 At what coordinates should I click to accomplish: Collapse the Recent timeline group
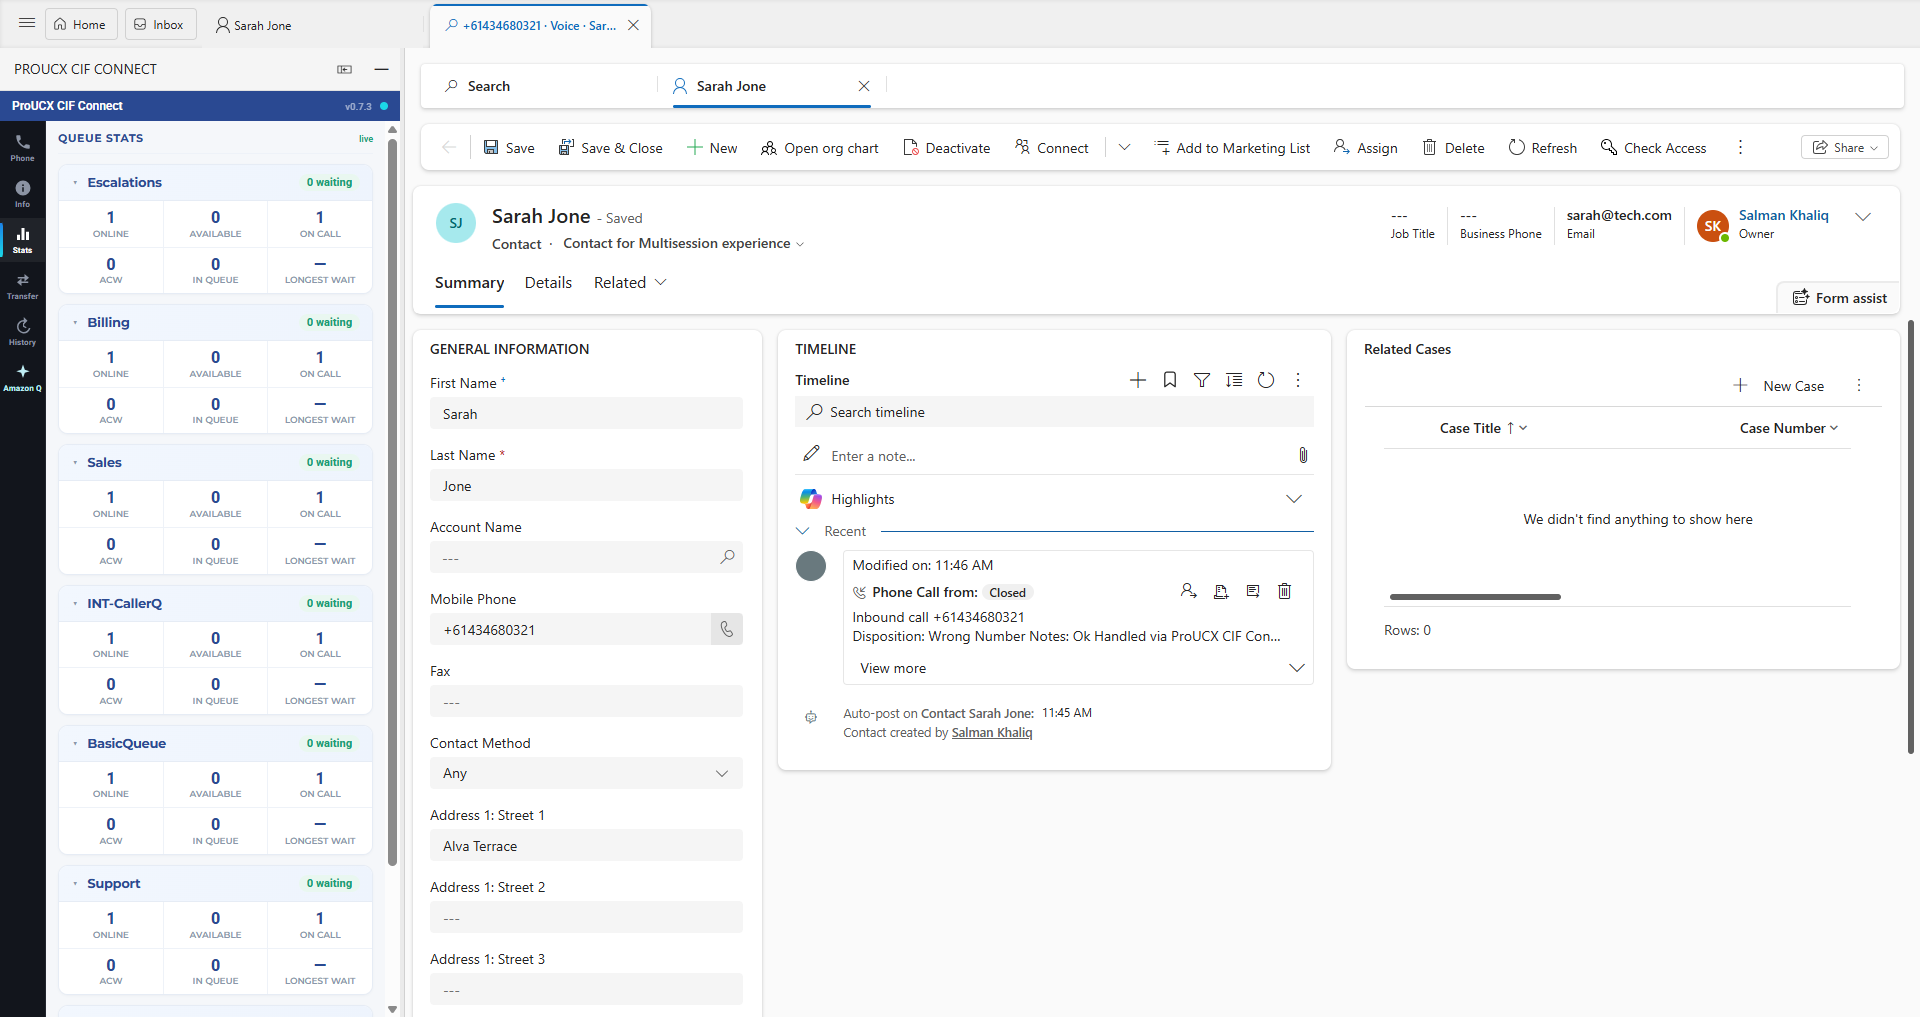click(803, 531)
